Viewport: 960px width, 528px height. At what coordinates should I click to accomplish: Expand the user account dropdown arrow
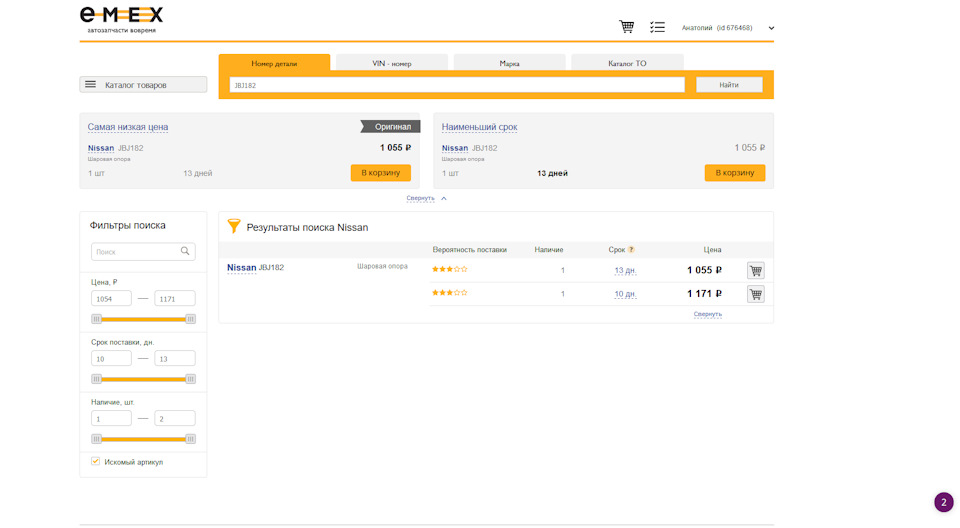click(771, 28)
